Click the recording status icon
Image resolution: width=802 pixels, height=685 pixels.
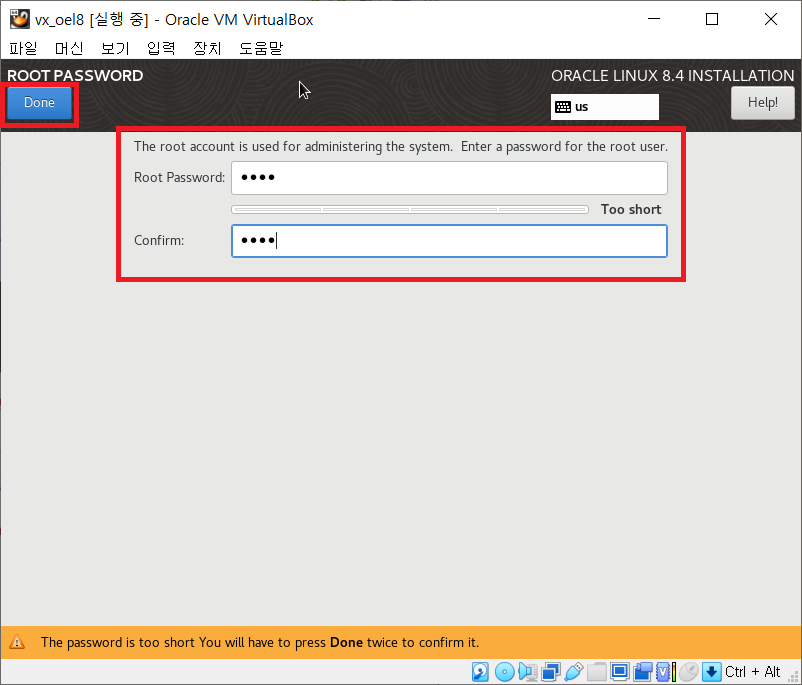[643, 672]
